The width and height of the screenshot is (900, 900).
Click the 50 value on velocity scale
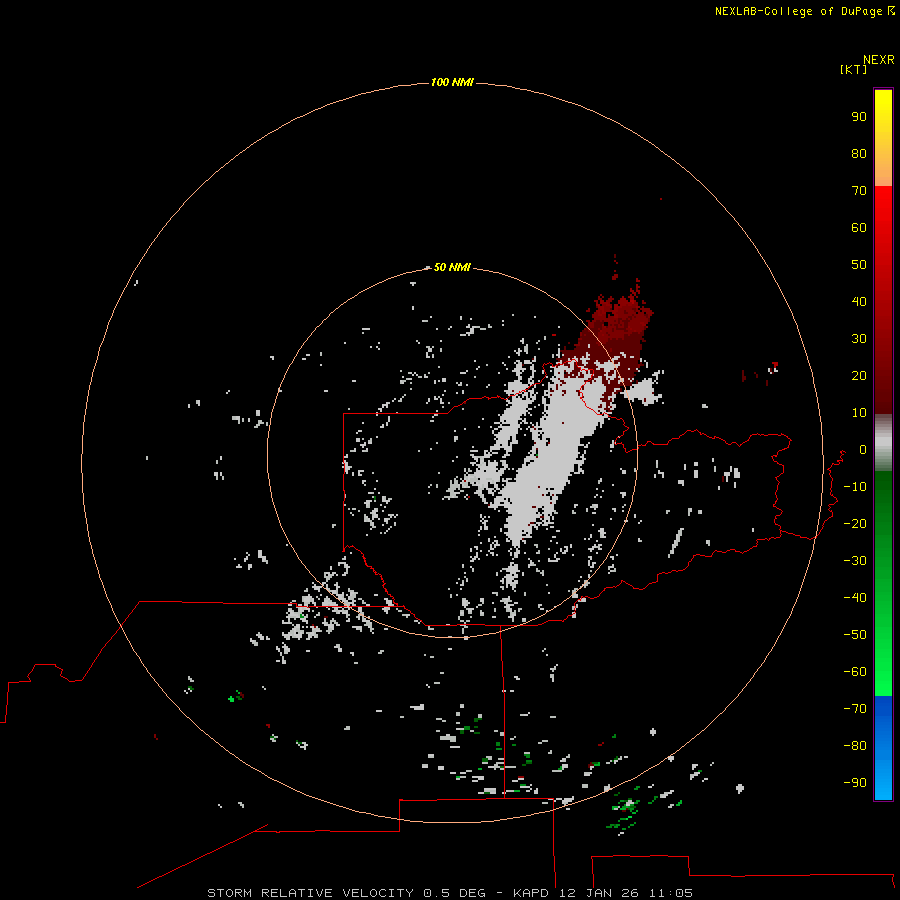[859, 265]
